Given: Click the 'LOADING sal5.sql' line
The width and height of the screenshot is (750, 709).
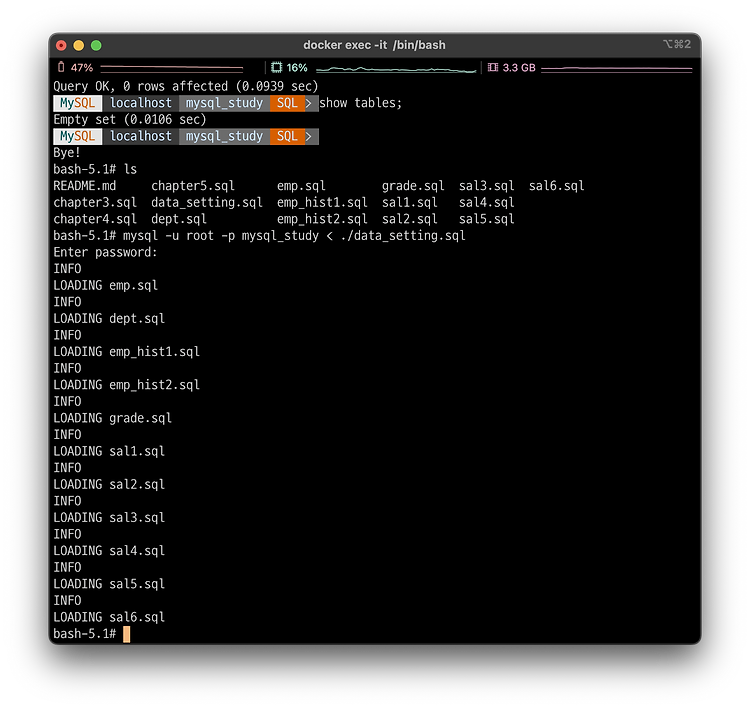Looking at the screenshot, I should tap(109, 584).
